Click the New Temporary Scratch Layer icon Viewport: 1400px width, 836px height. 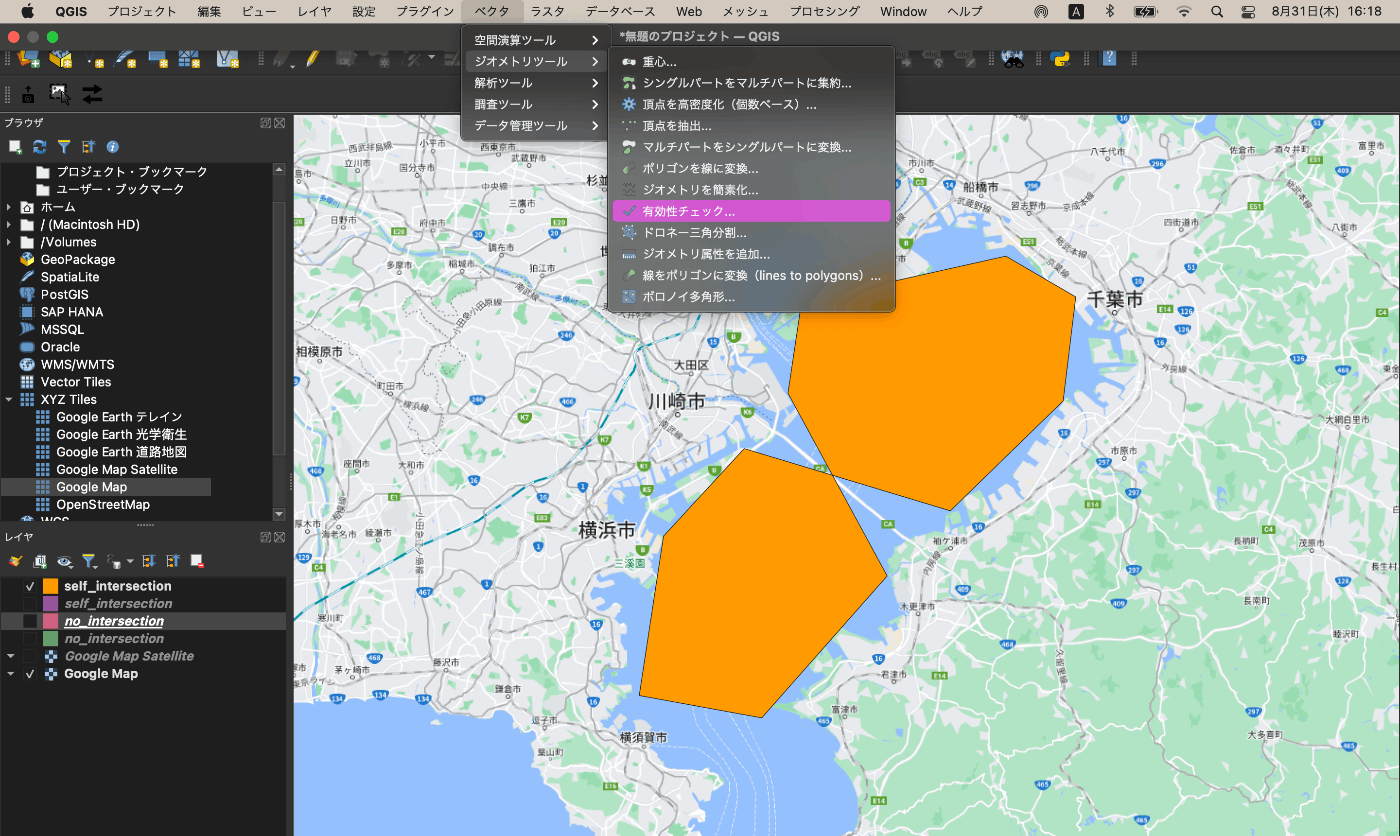158,58
